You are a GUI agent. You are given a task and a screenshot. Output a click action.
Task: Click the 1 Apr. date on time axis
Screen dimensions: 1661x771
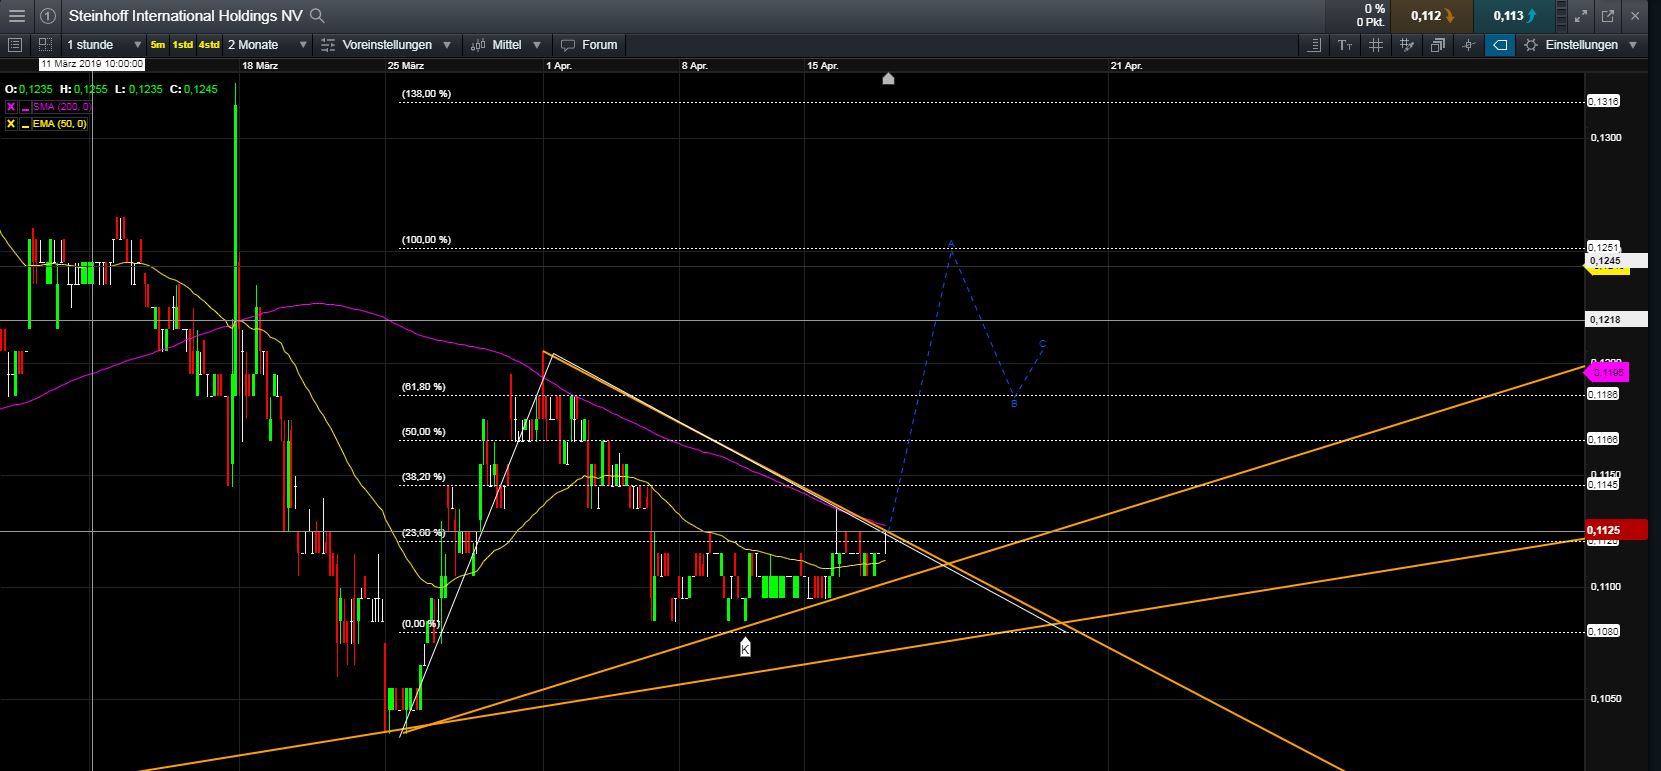559,65
